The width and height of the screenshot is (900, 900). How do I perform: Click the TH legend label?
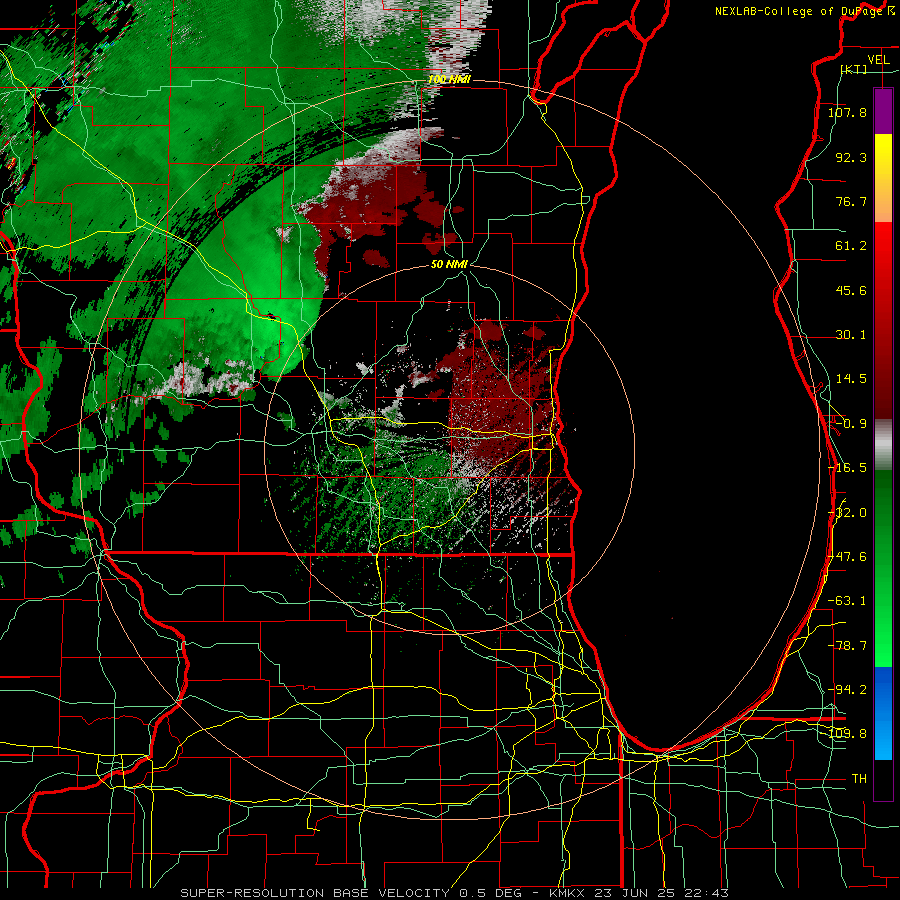click(x=859, y=779)
